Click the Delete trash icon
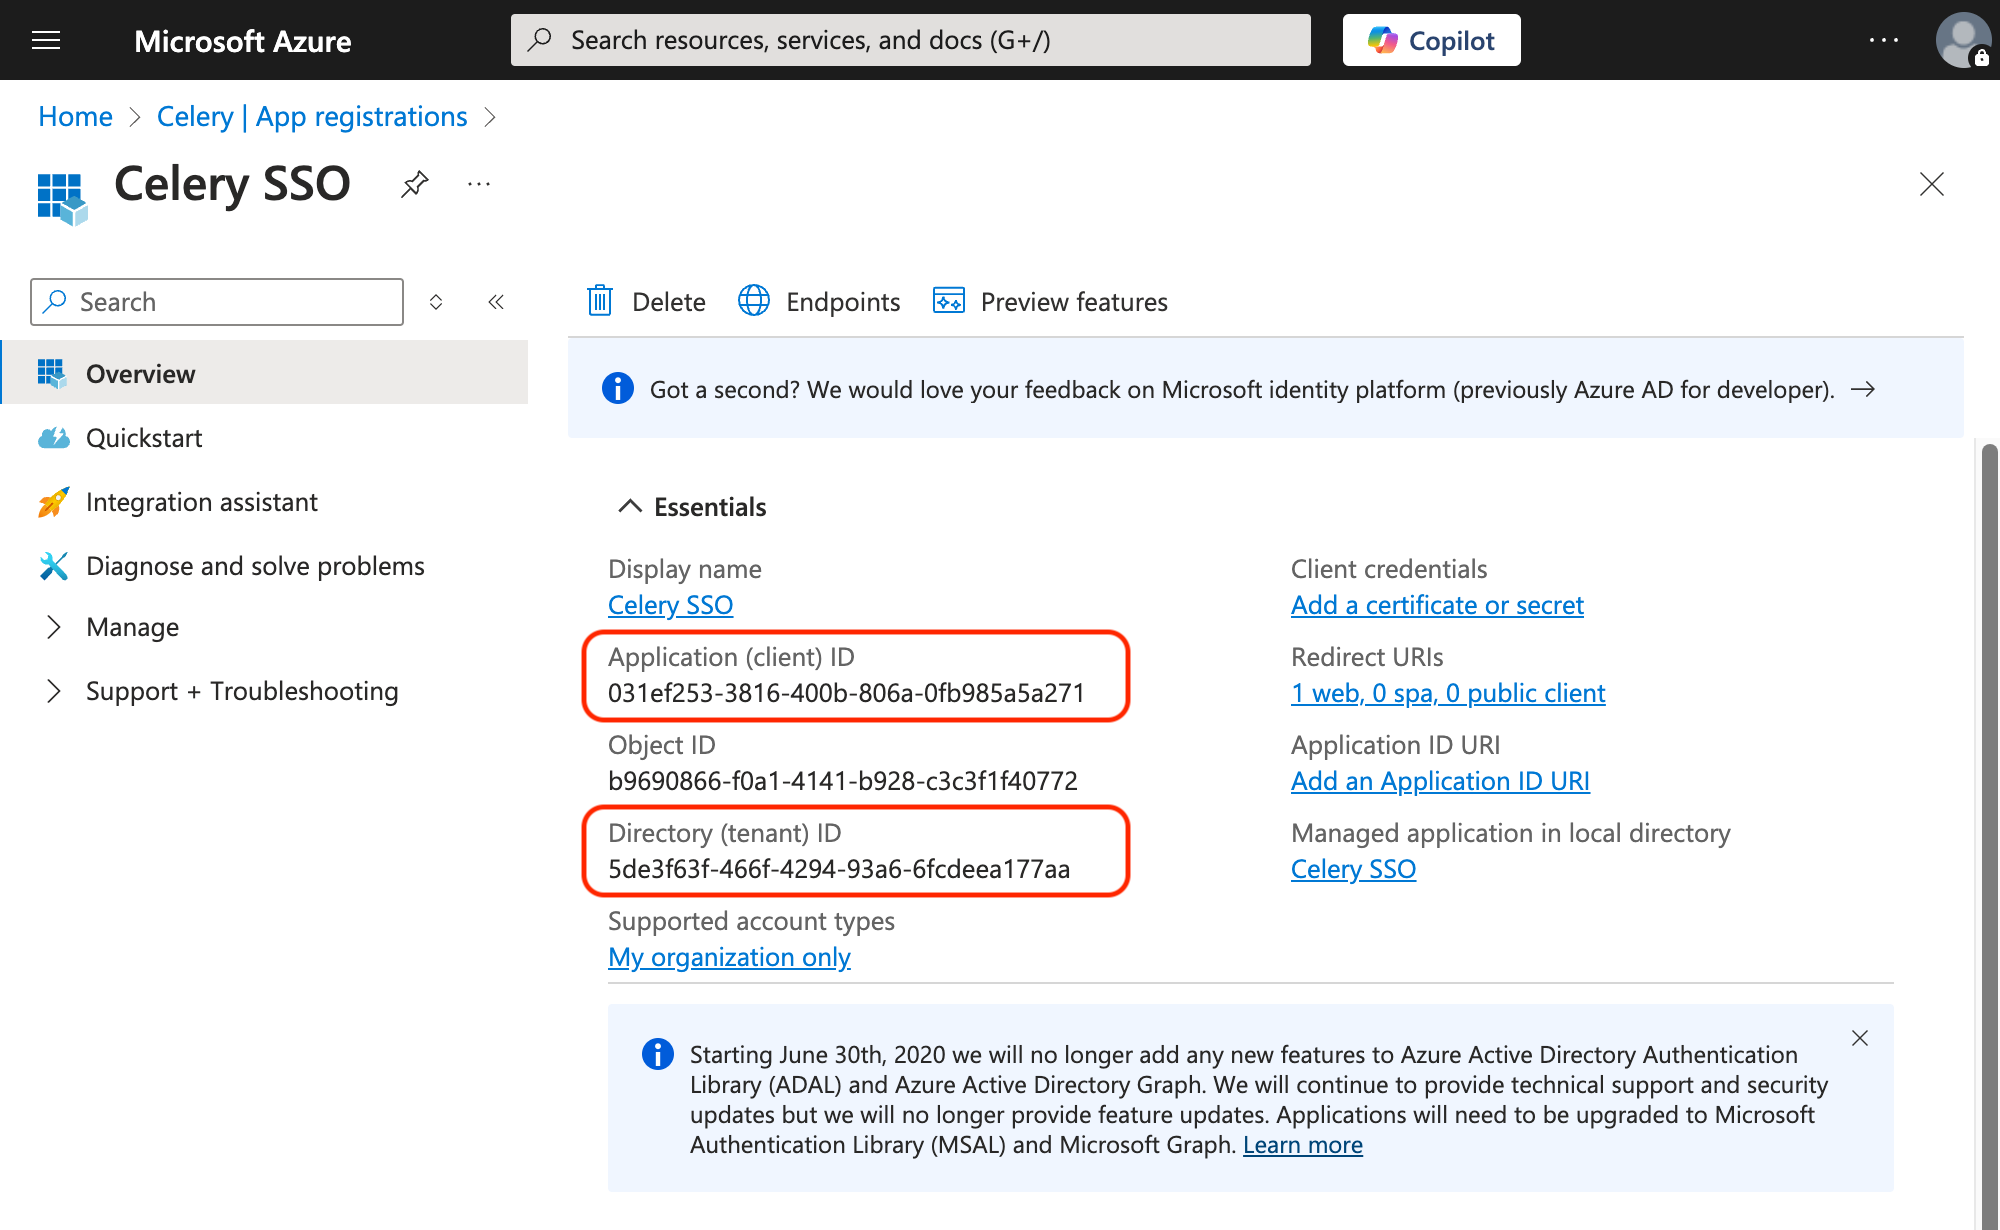This screenshot has width=2000, height=1230. (600, 301)
